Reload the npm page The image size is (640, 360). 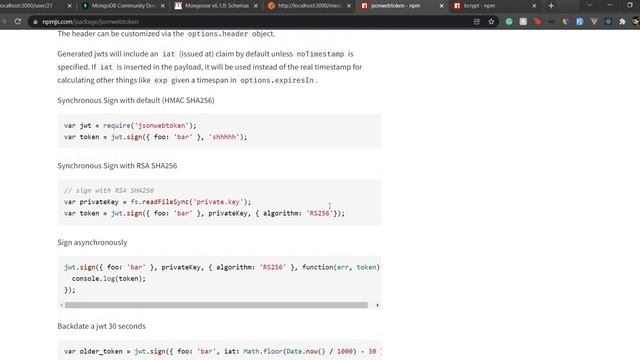pos(18,21)
